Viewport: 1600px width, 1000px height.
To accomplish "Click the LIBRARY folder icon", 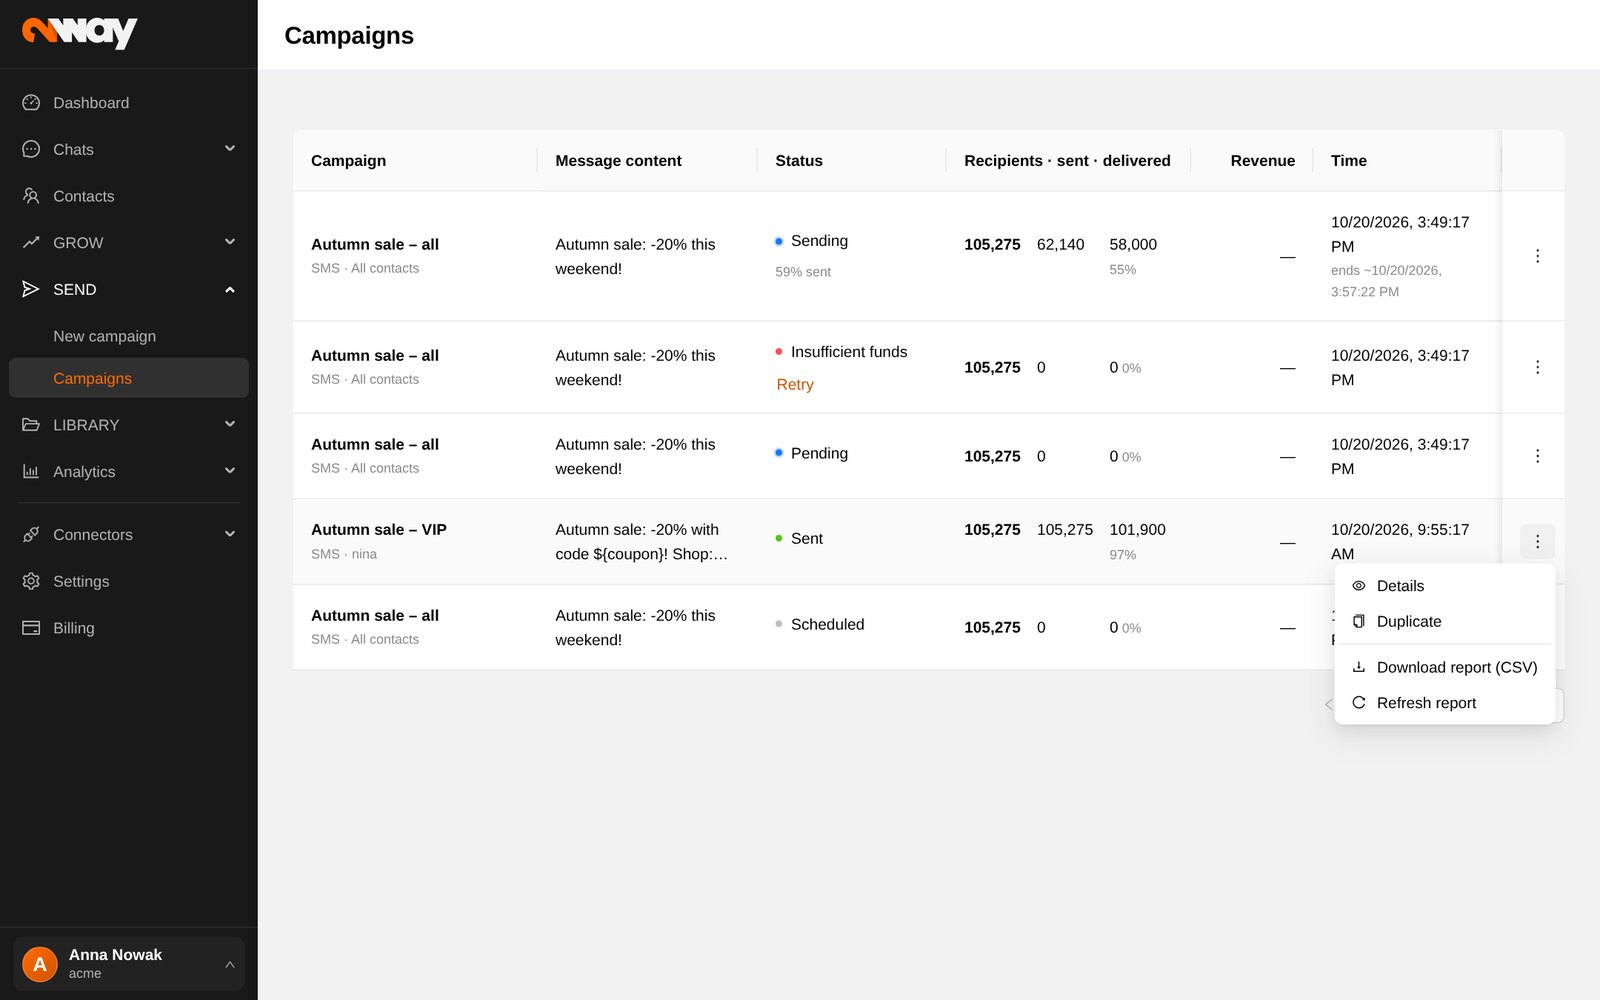I will click(31, 425).
